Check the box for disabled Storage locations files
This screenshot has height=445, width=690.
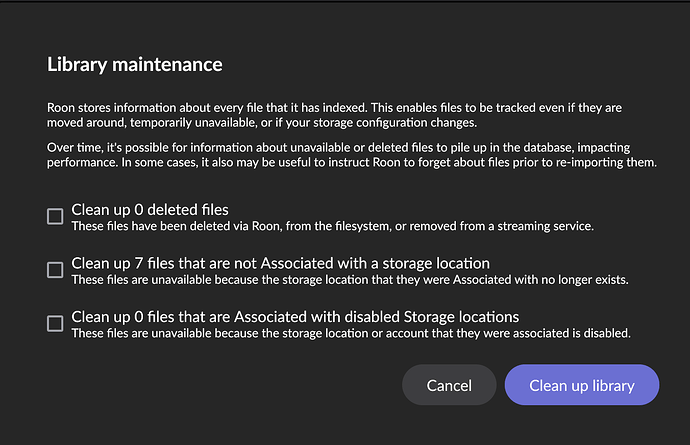coord(55,324)
